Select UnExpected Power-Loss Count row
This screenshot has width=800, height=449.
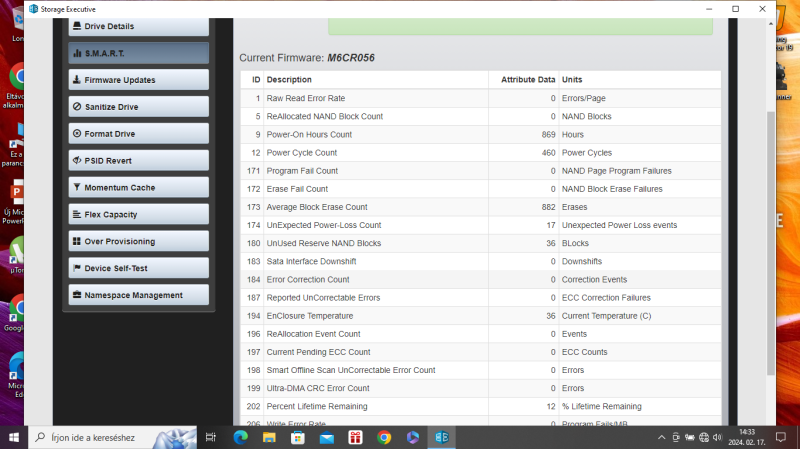pos(481,225)
